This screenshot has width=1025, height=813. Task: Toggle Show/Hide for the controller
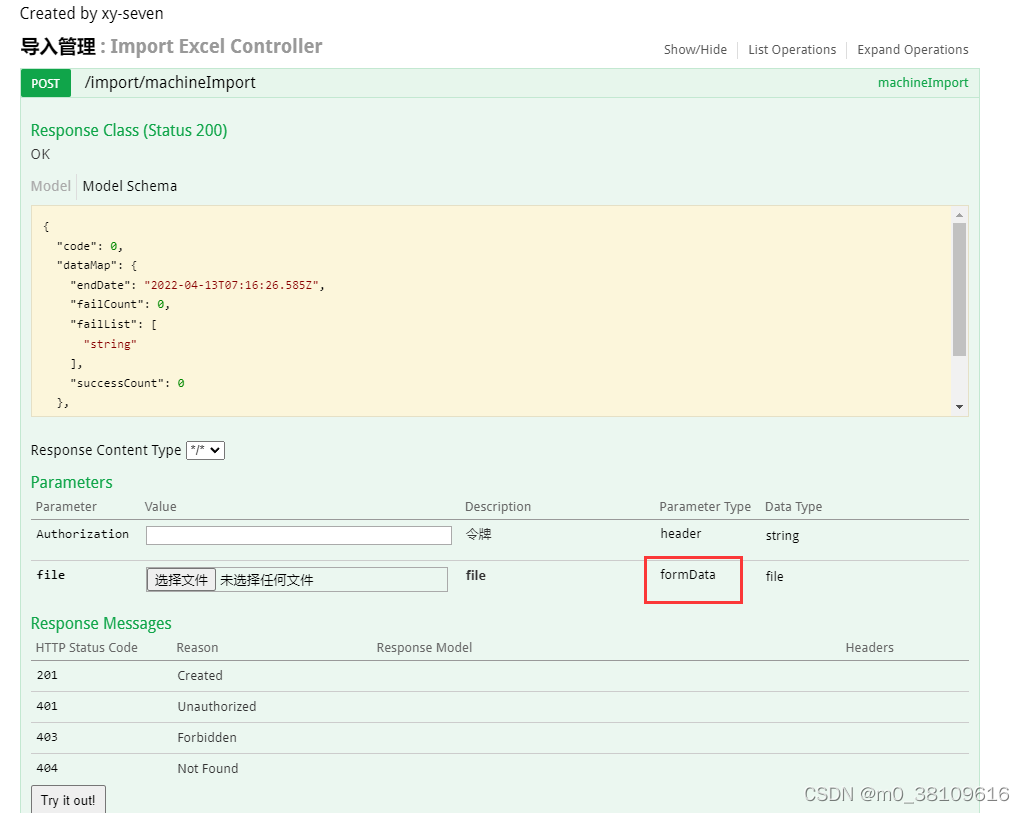coord(695,50)
